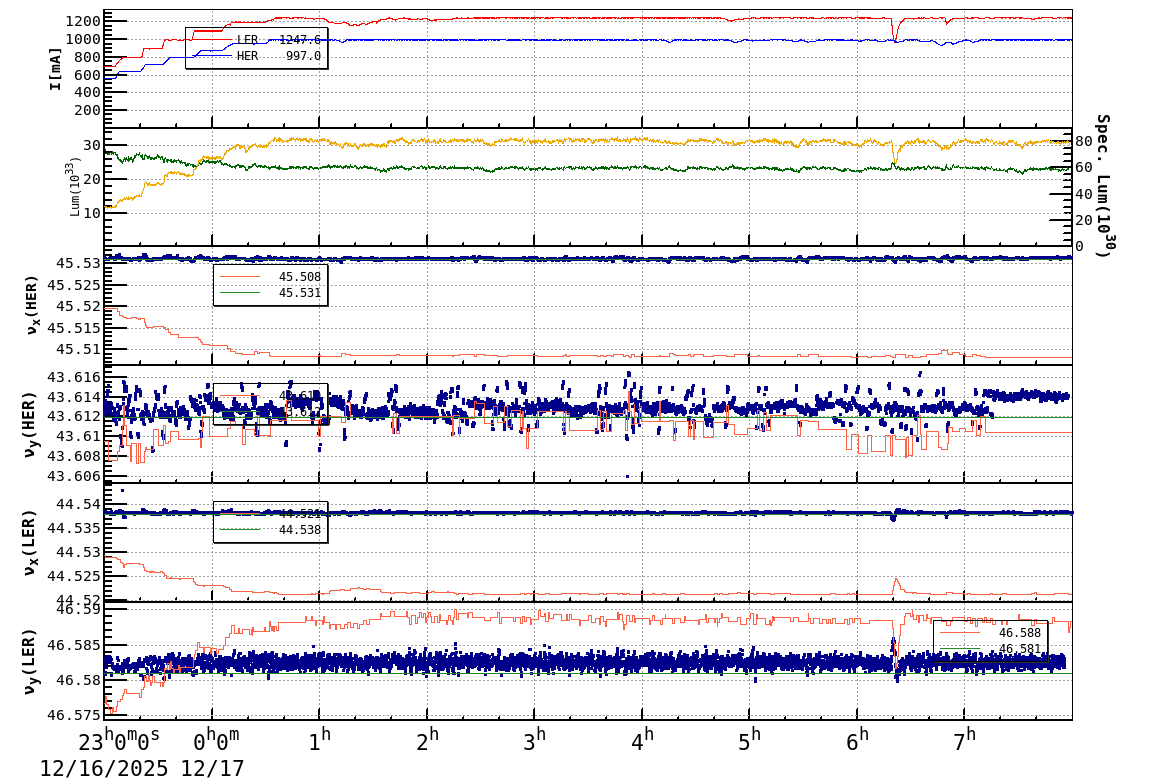The width and height of the screenshot is (1154, 782).
Task: Click the 10 tick on Lum axis
Action: coord(92,213)
